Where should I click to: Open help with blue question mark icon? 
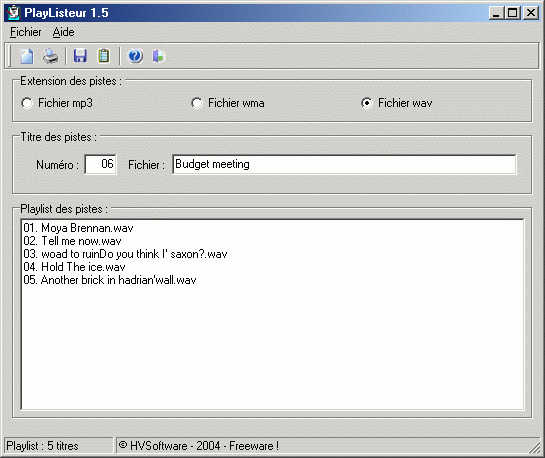pyautogui.click(x=135, y=56)
